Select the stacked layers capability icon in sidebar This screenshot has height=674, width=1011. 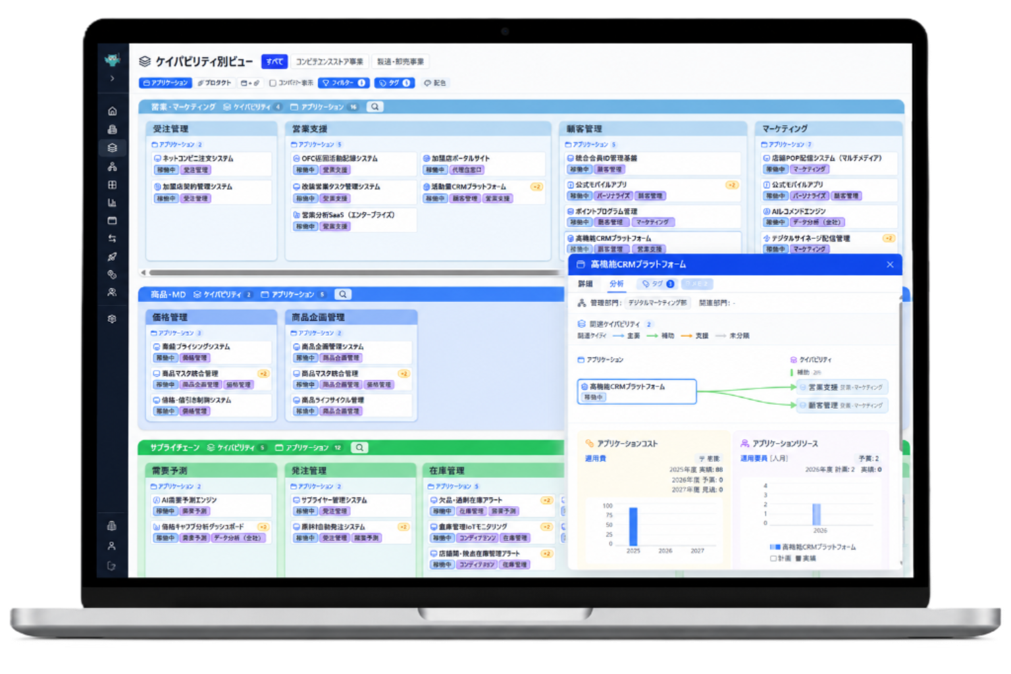tap(112, 148)
